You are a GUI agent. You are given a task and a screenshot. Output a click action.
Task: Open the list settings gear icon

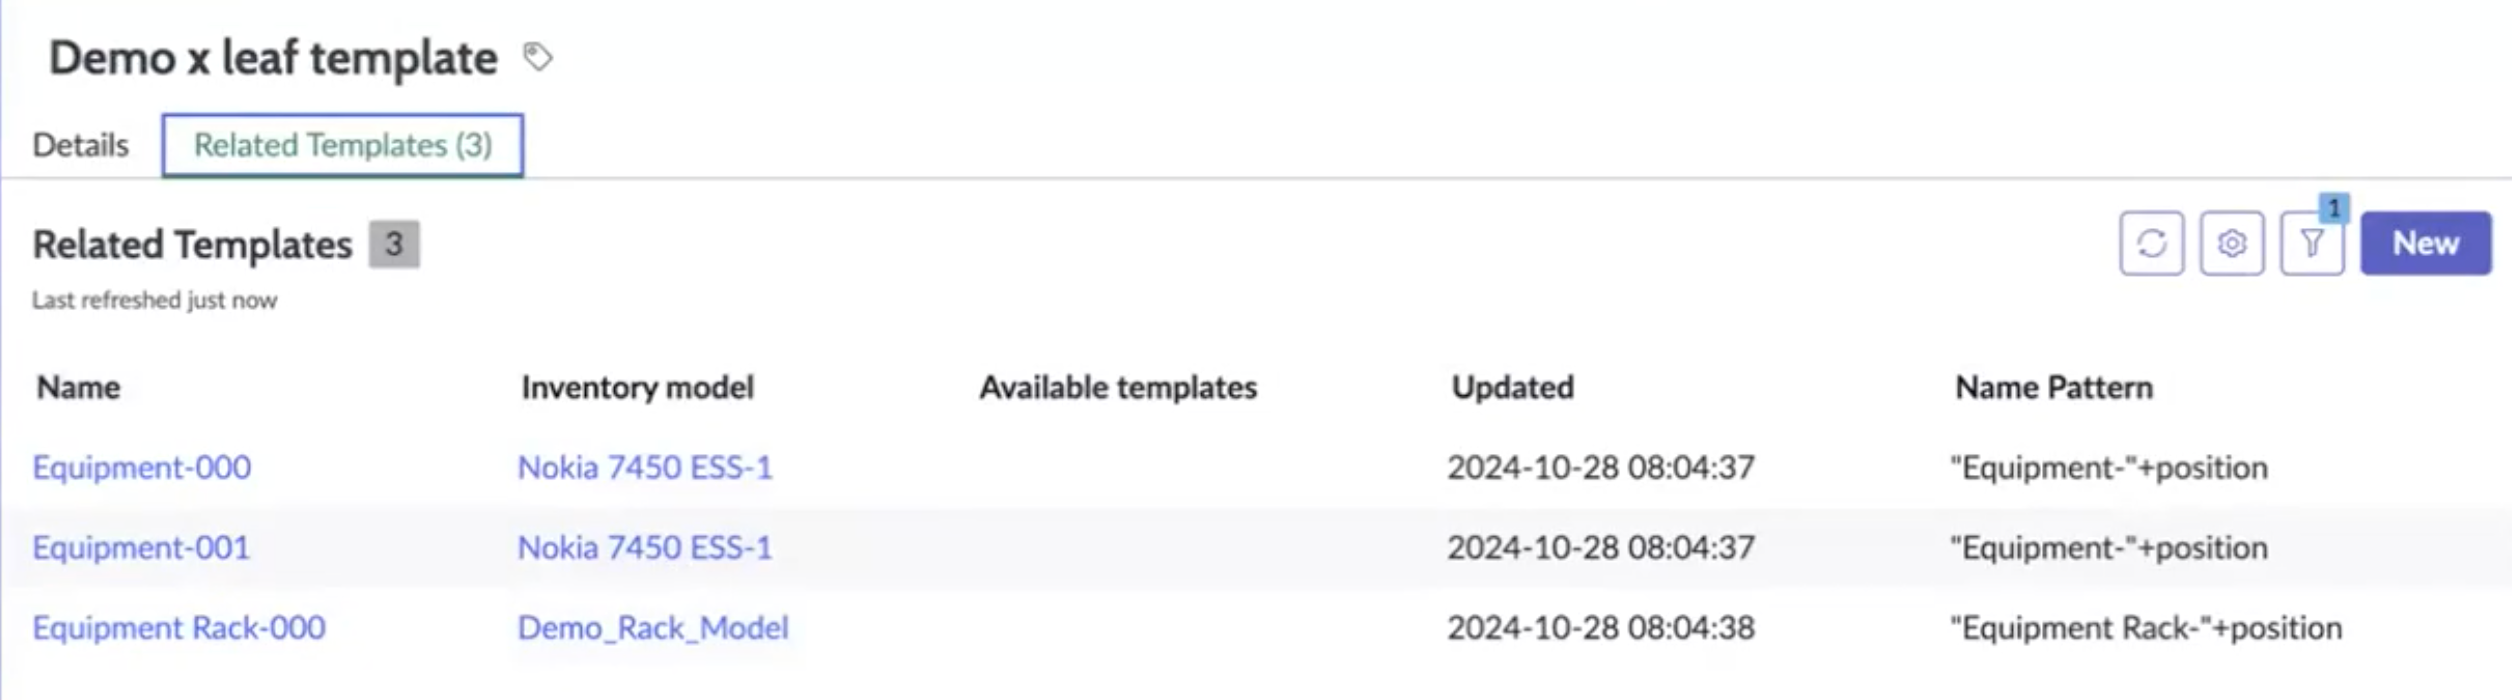click(2231, 243)
